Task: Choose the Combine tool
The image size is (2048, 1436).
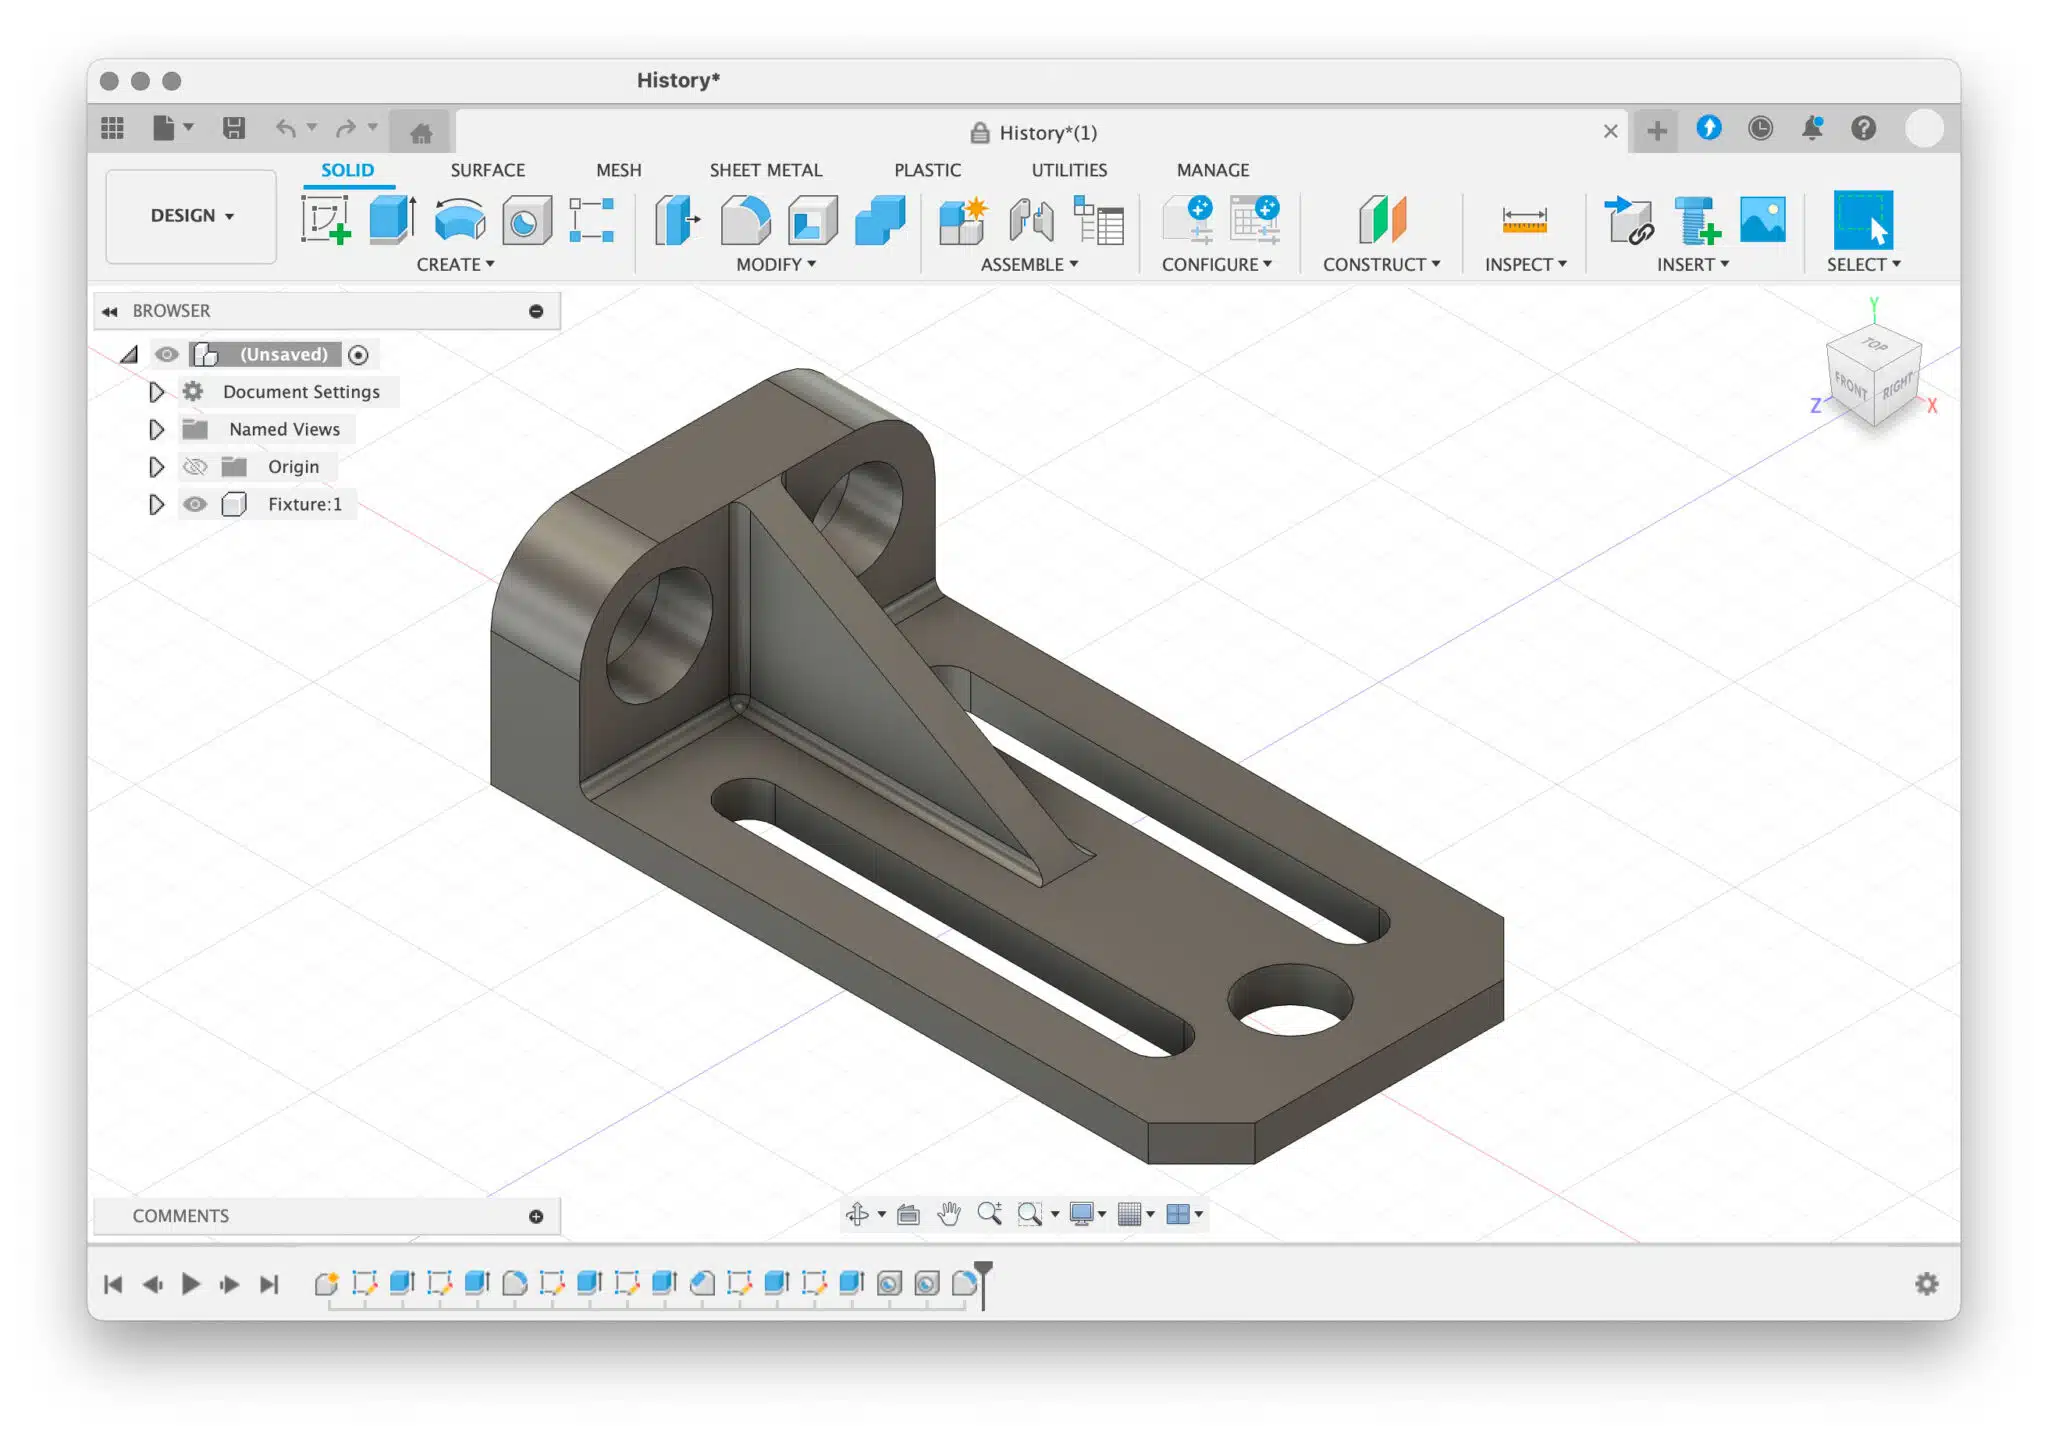Action: (880, 219)
